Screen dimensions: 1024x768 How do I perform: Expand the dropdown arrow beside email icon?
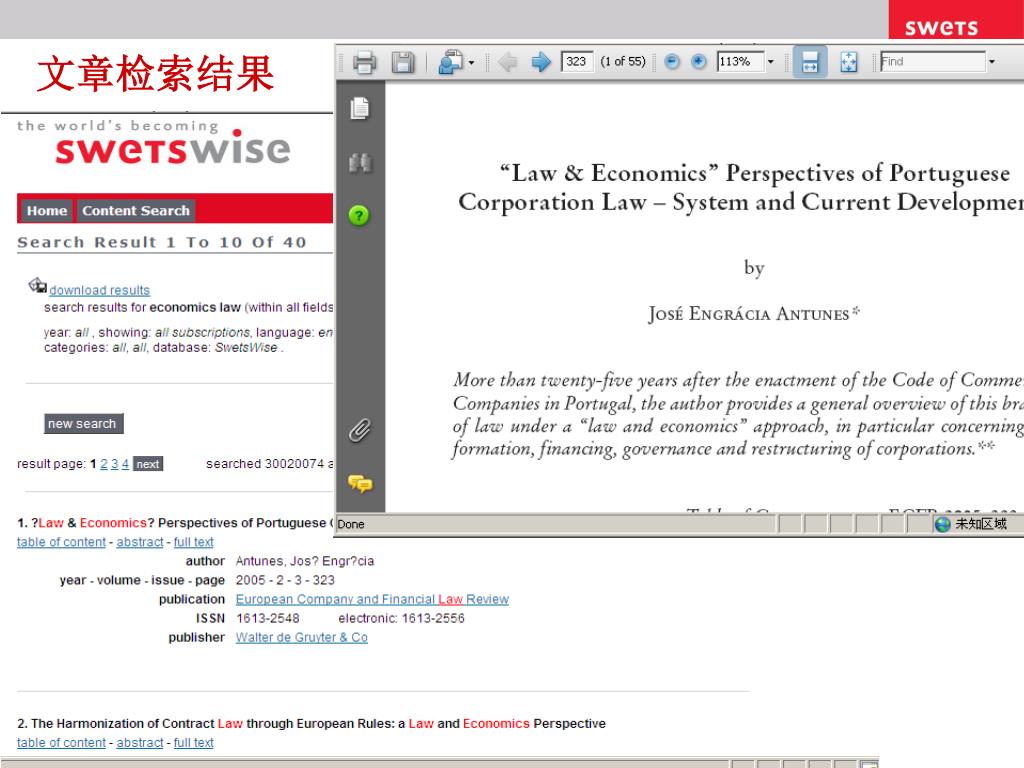tap(472, 63)
